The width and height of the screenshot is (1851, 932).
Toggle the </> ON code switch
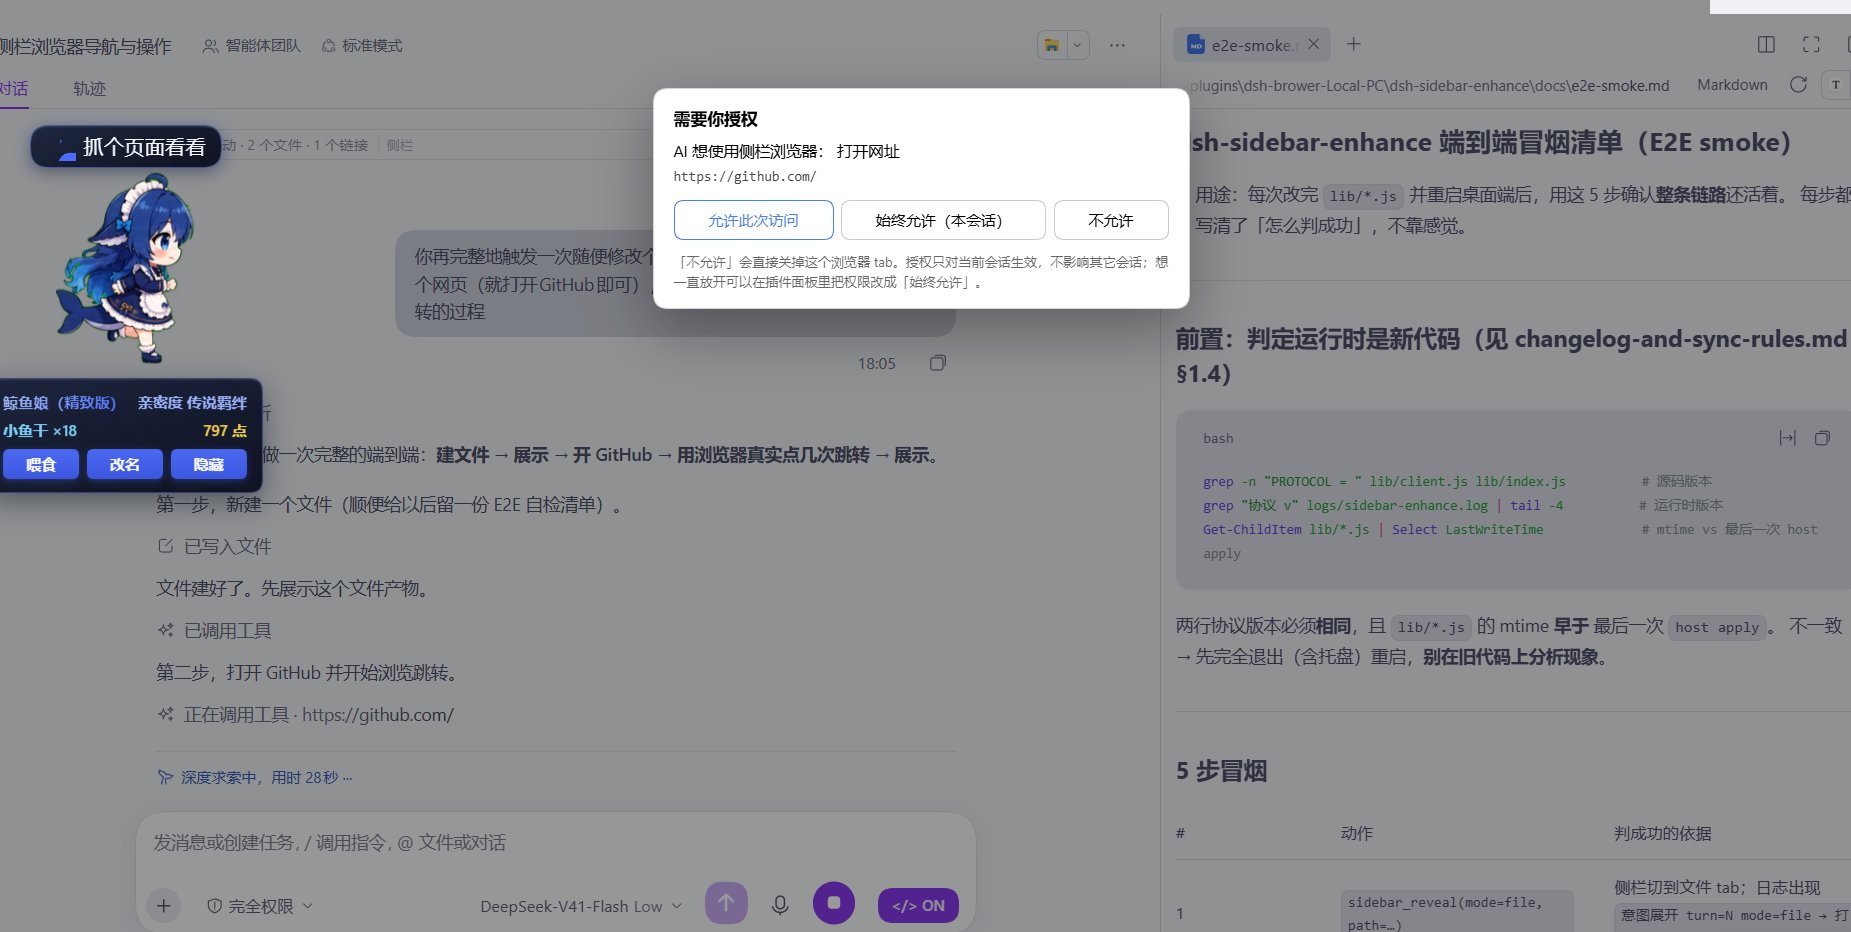click(x=918, y=906)
